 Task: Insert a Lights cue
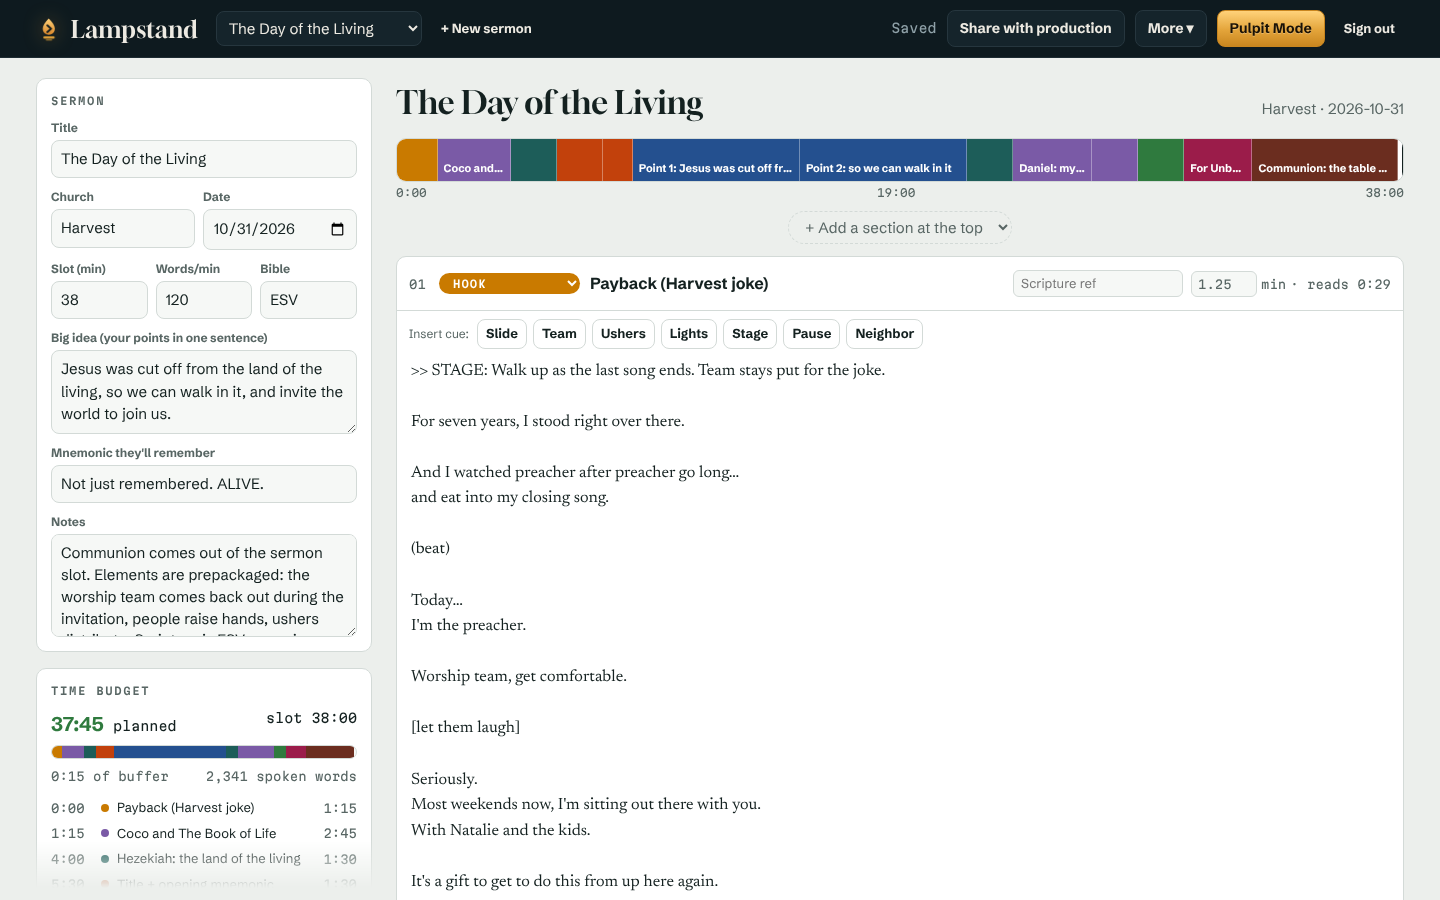689,334
